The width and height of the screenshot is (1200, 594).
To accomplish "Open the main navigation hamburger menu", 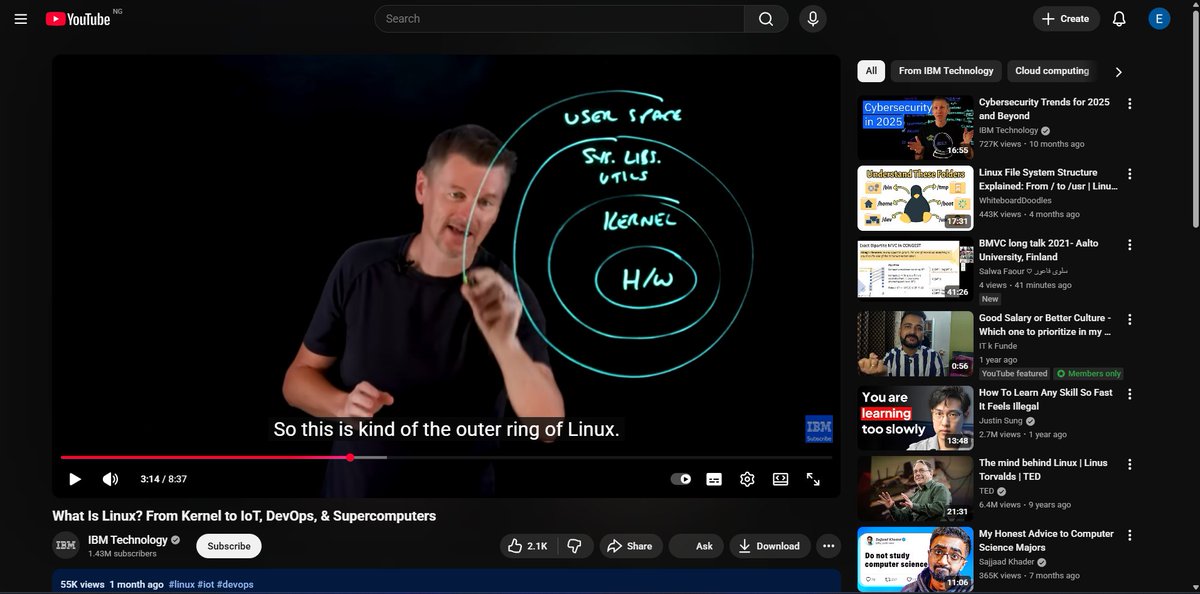I will coord(20,18).
